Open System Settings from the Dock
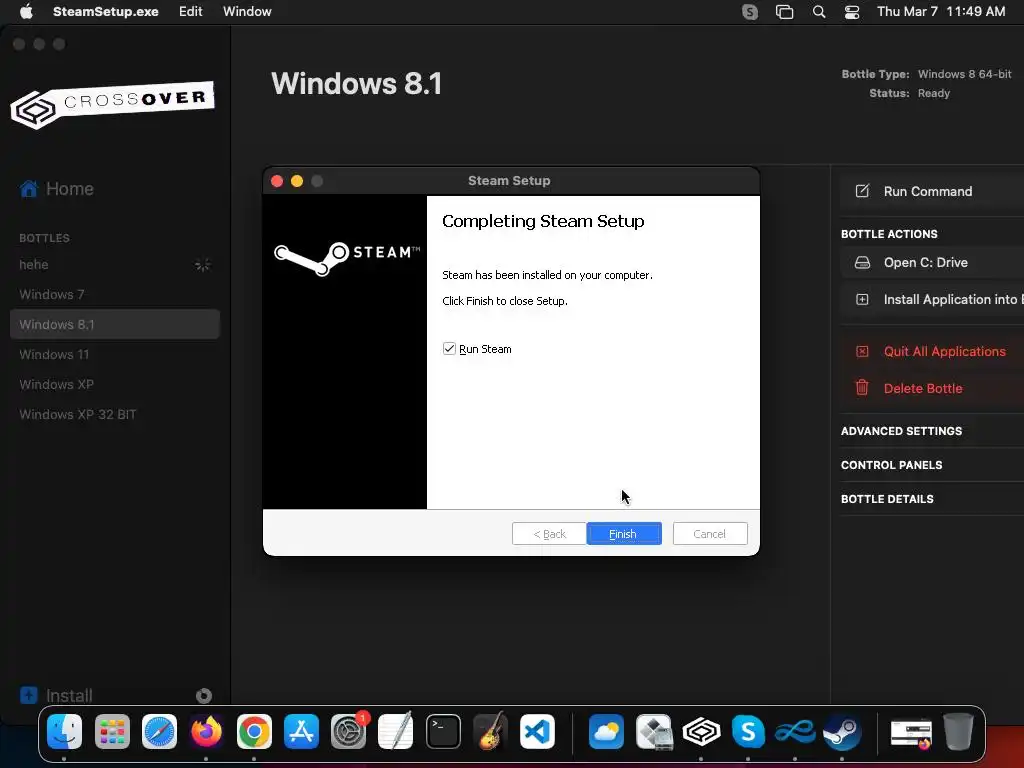This screenshot has height=768, width=1024. point(349,731)
